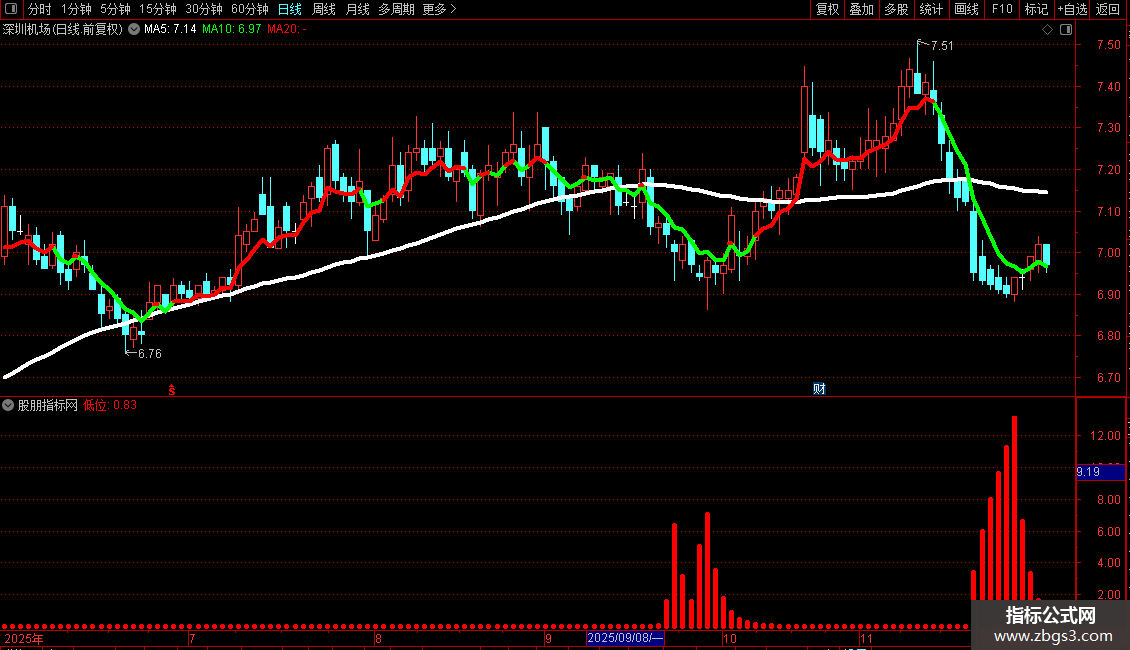Image resolution: width=1130 pixels, height=650 pixels.
Task: Switch to the 分时 tab
Action: click(40, 9)
